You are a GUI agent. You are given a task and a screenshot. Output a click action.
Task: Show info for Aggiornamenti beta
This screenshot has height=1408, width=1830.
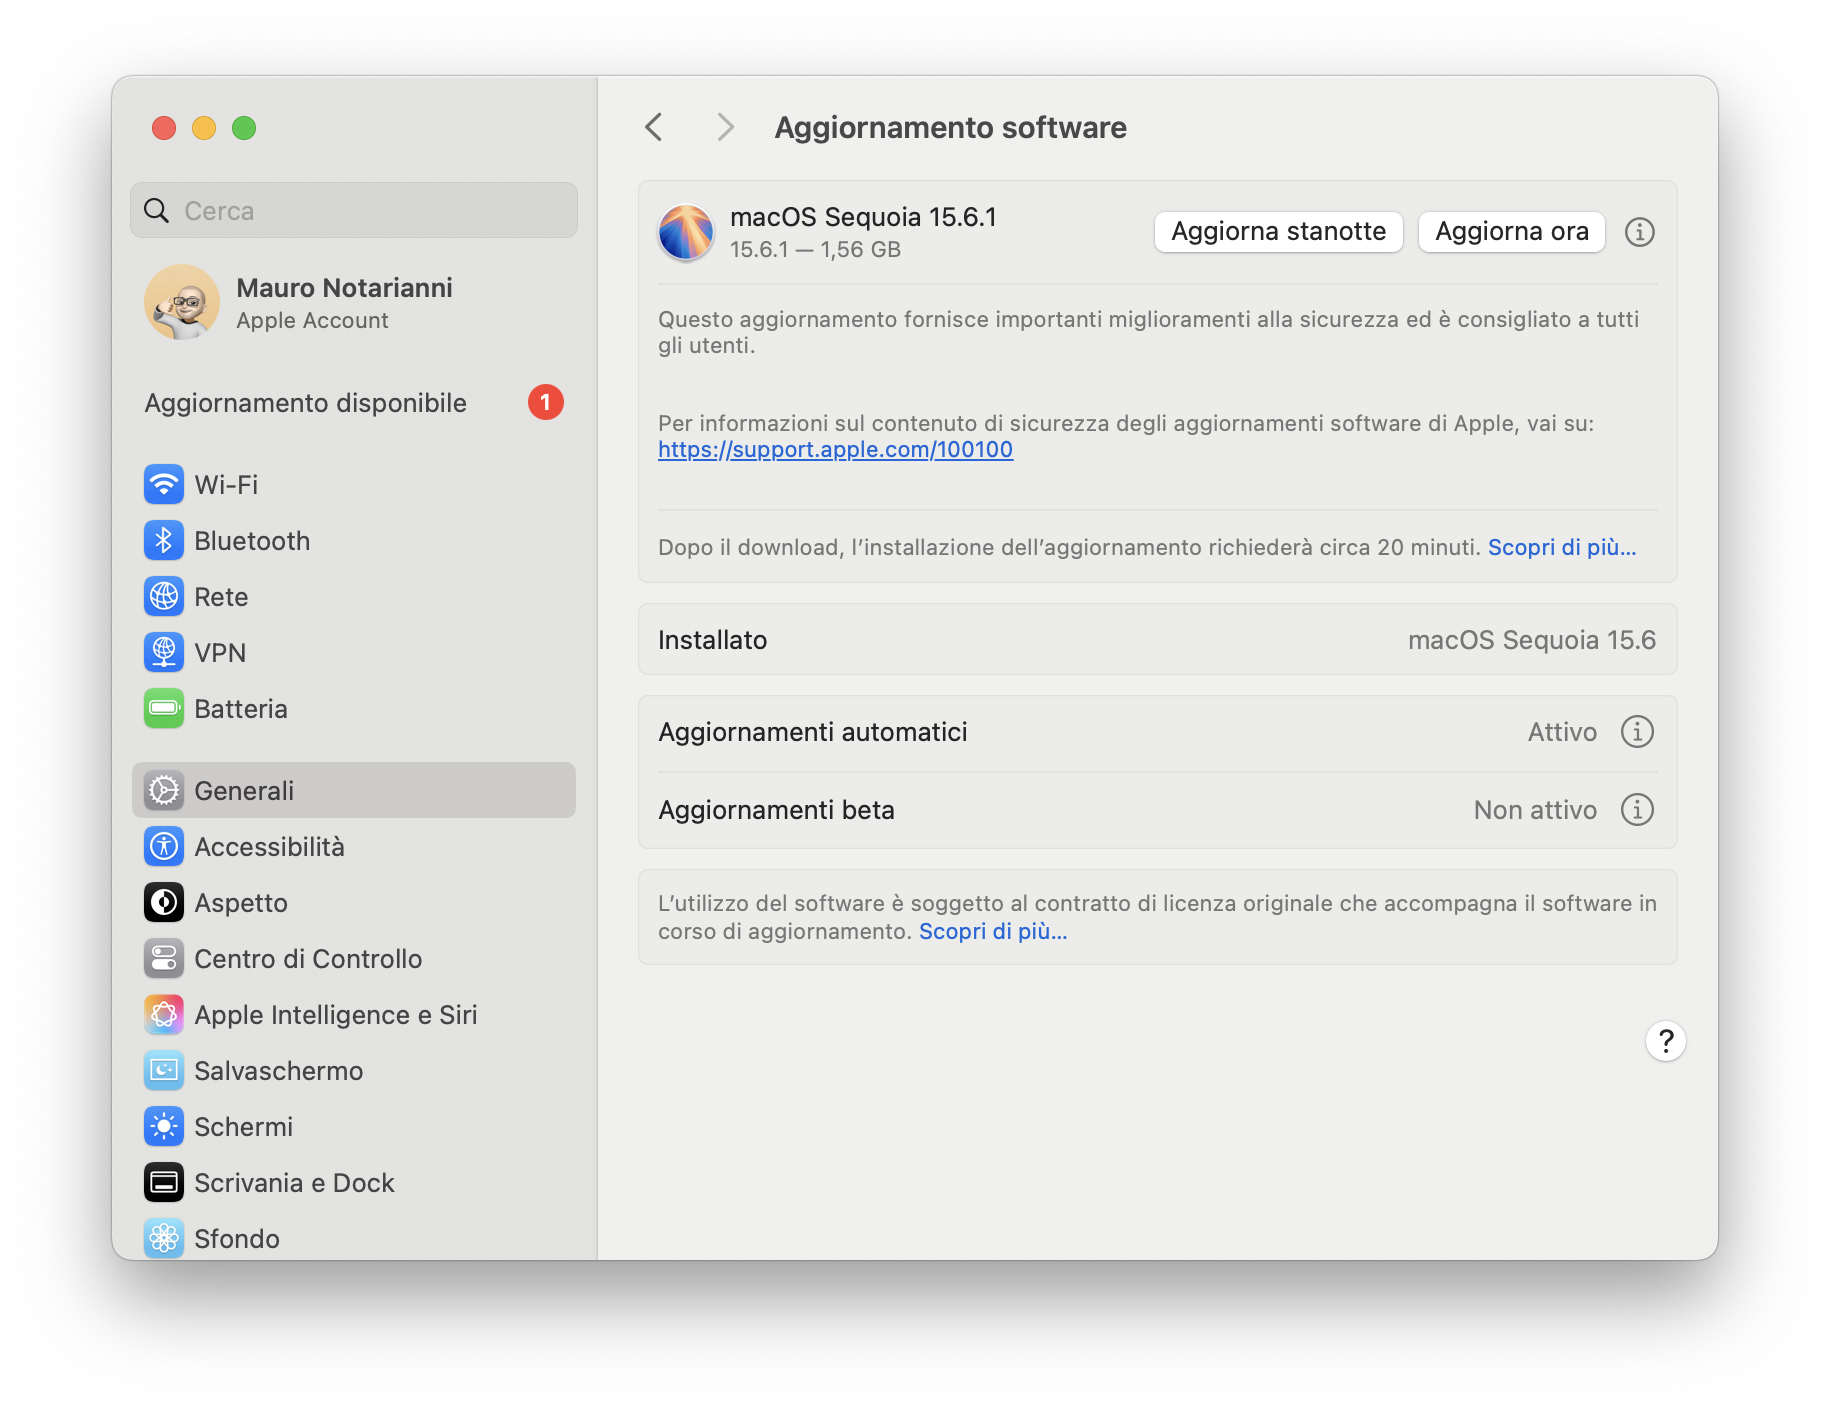[x=1637, y=810]
